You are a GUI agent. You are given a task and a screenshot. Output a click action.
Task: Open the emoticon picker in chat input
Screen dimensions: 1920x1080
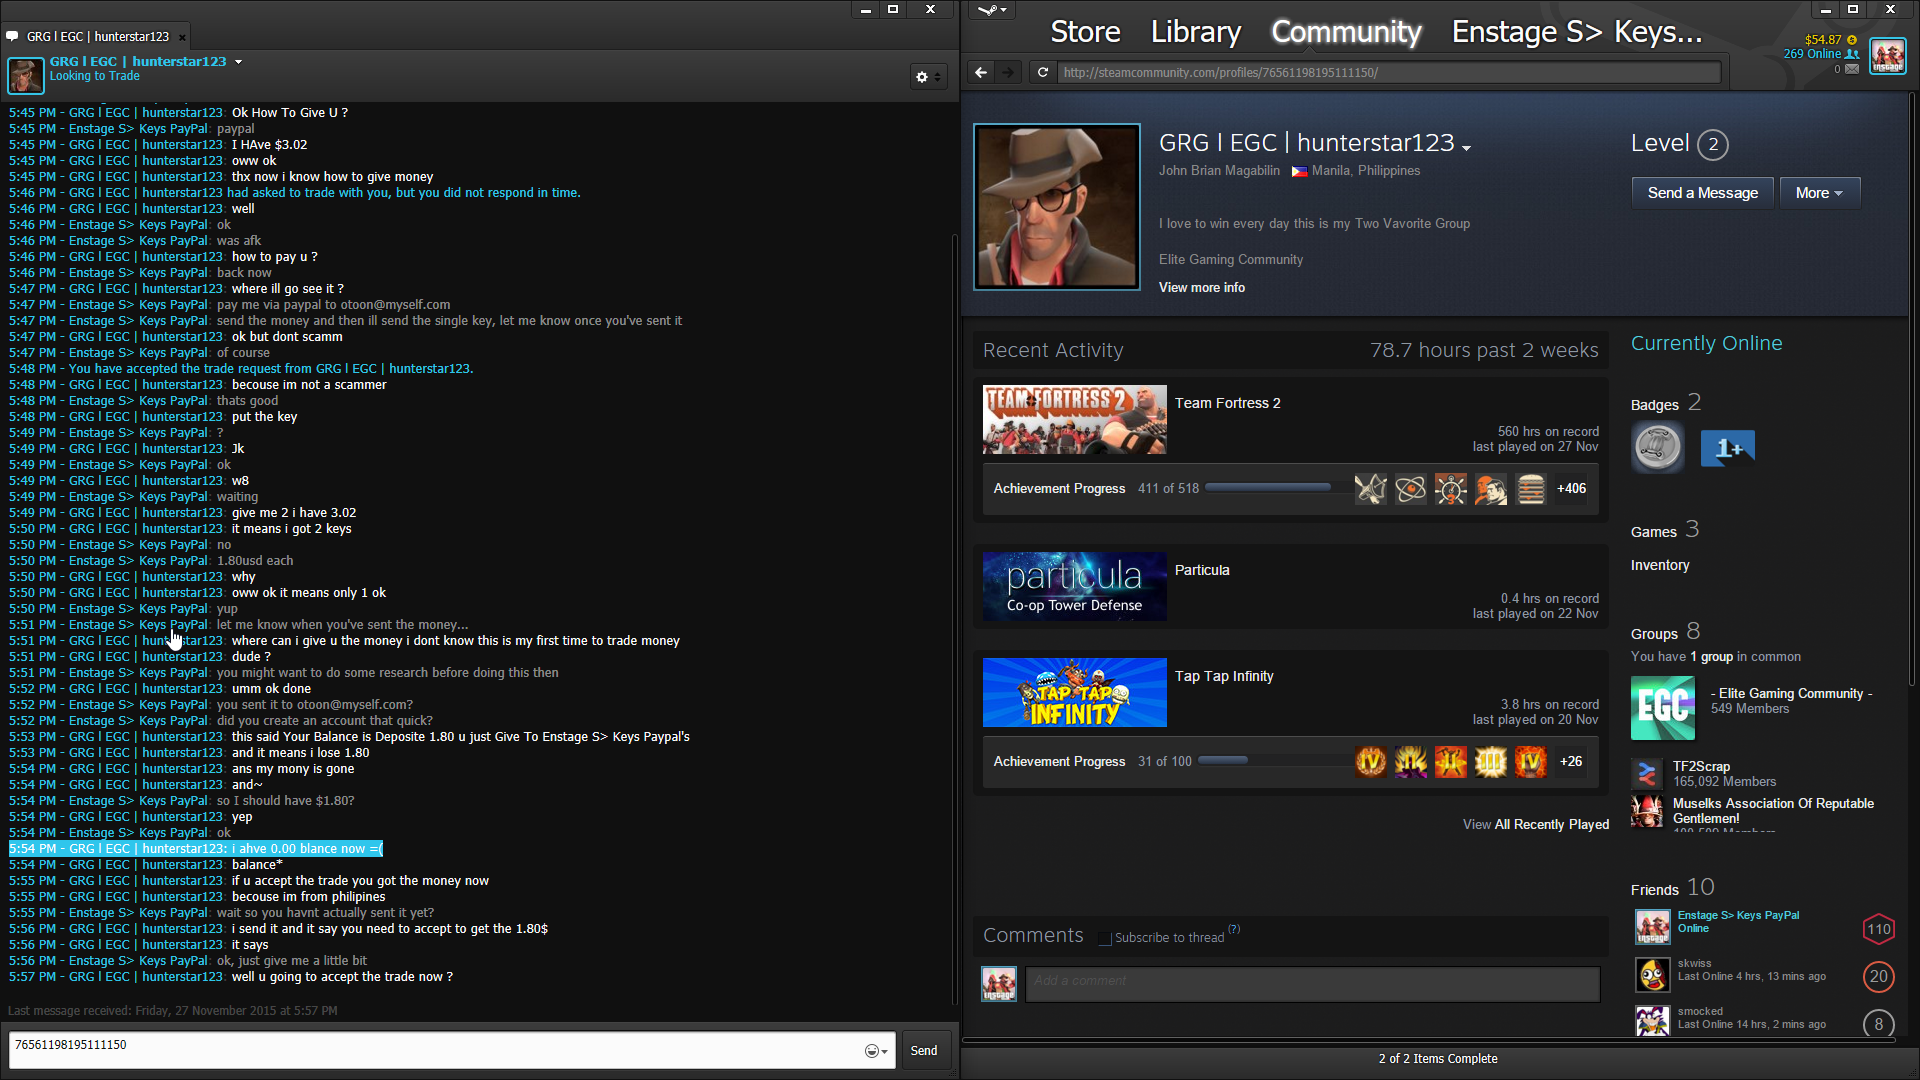click(x=874, y=1051)
